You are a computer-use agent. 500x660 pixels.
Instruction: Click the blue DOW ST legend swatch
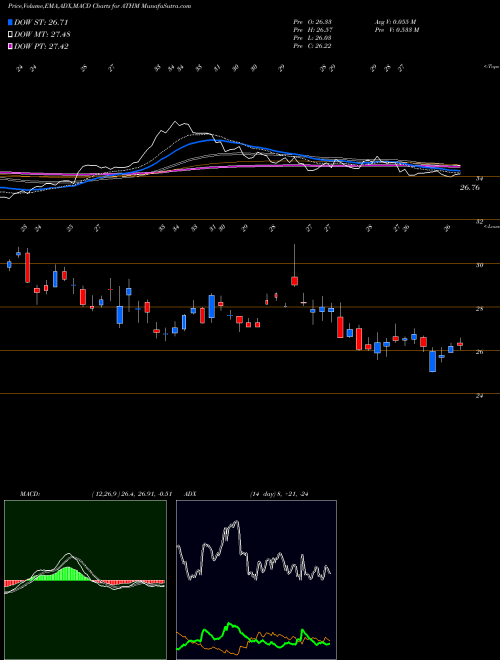click(x=10, y=22)
